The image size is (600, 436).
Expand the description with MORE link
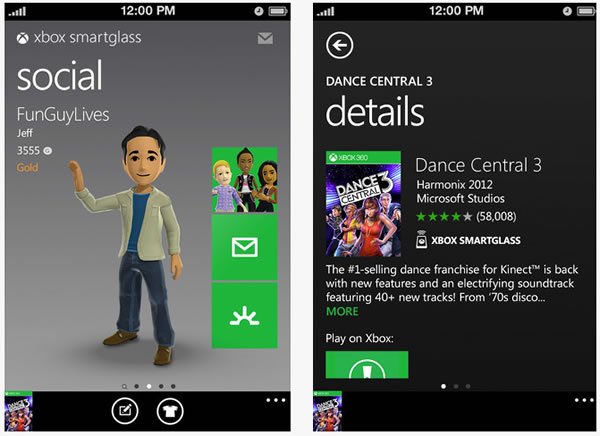pos(342,312)
